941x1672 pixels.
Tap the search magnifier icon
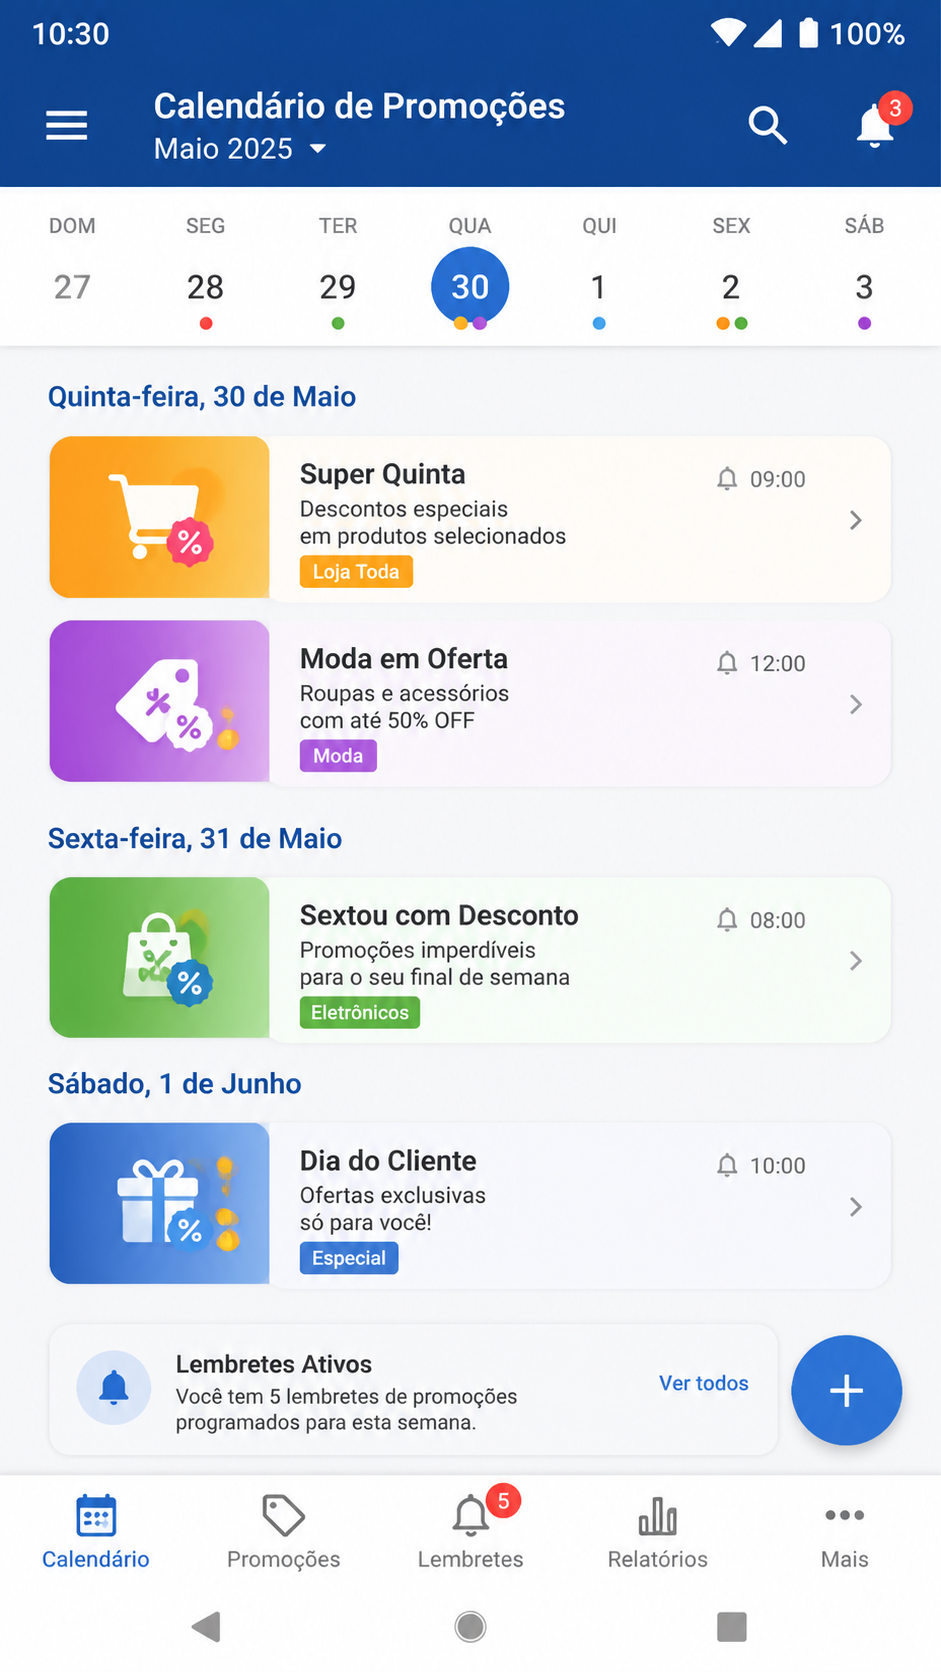[x=768, y=126]
